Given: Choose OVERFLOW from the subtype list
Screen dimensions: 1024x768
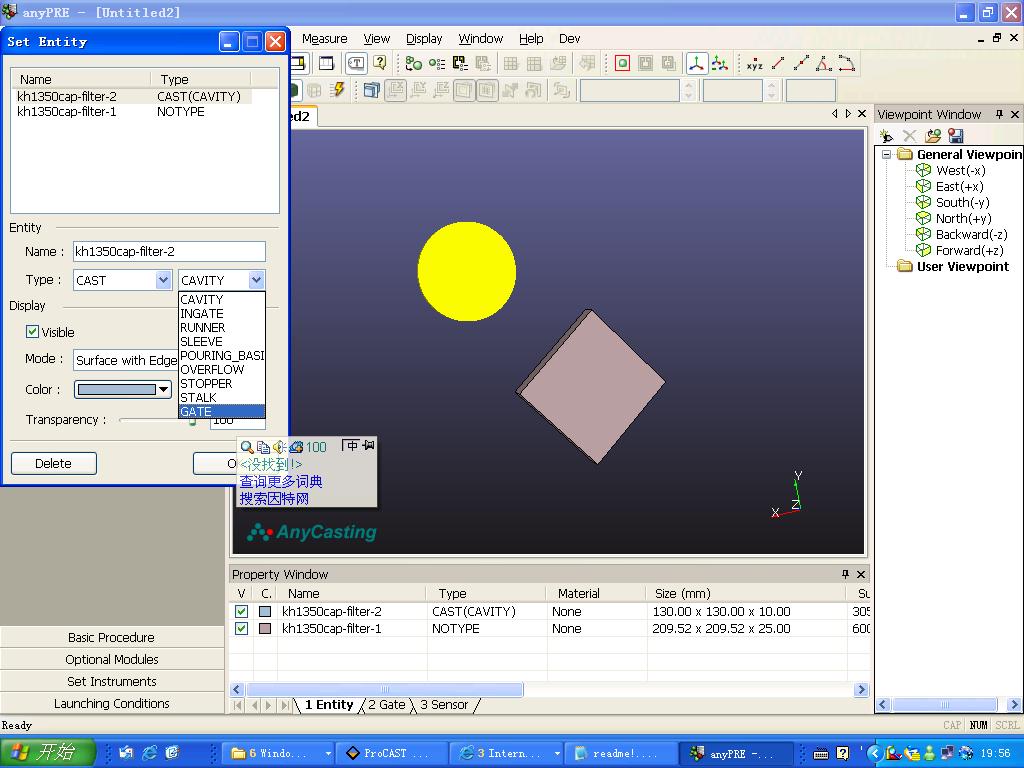Looking at the screenshot, I should click(221, 370).
